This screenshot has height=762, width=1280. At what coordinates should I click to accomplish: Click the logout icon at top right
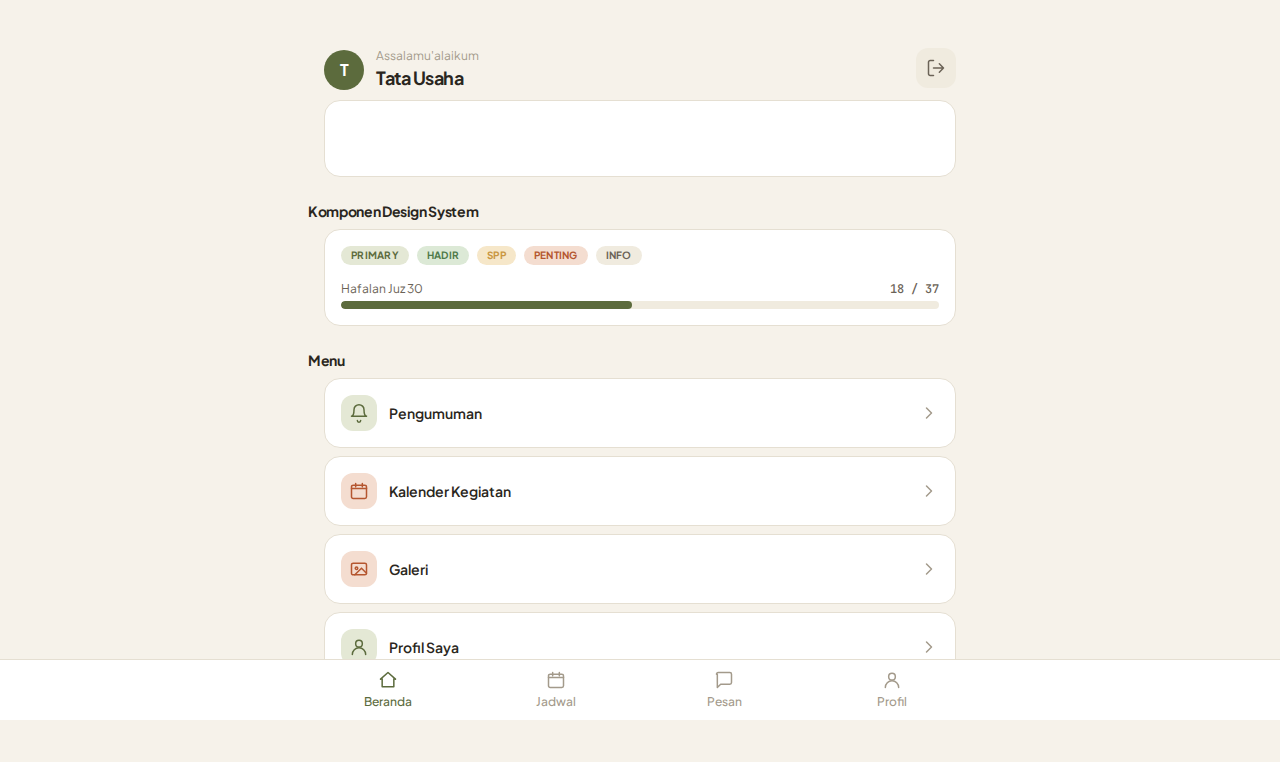[x=936, y=68]
